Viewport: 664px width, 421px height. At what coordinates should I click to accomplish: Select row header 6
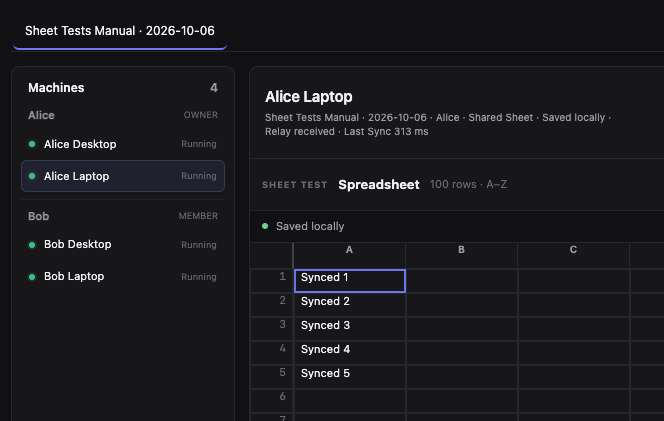tap(271, 401)
